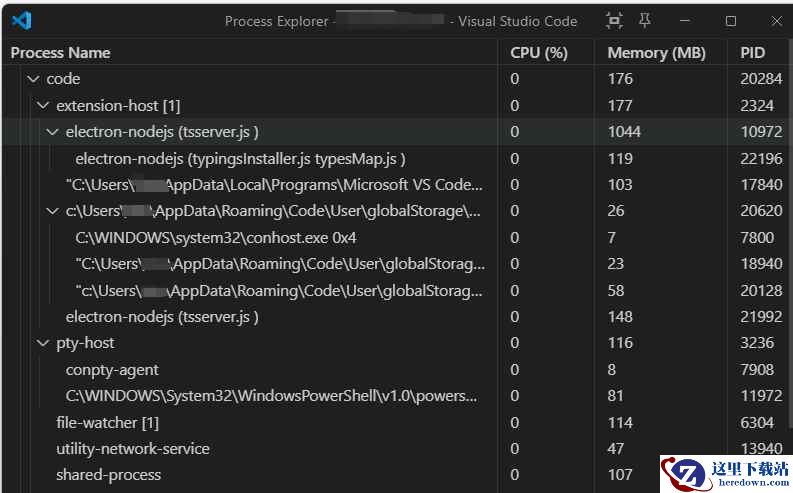793x493 pixels.
Task: Close the Process Explorer window
Action: (x=776, y=21)
